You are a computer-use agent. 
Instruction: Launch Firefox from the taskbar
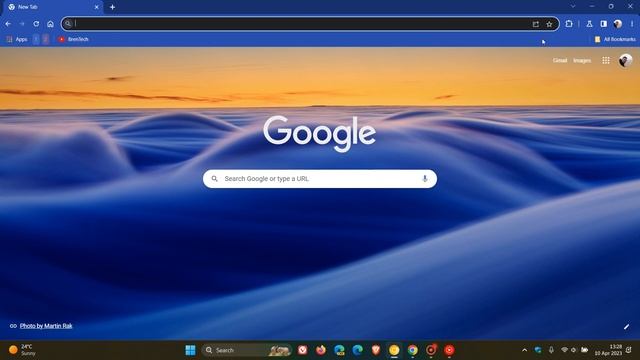[321, 350]
